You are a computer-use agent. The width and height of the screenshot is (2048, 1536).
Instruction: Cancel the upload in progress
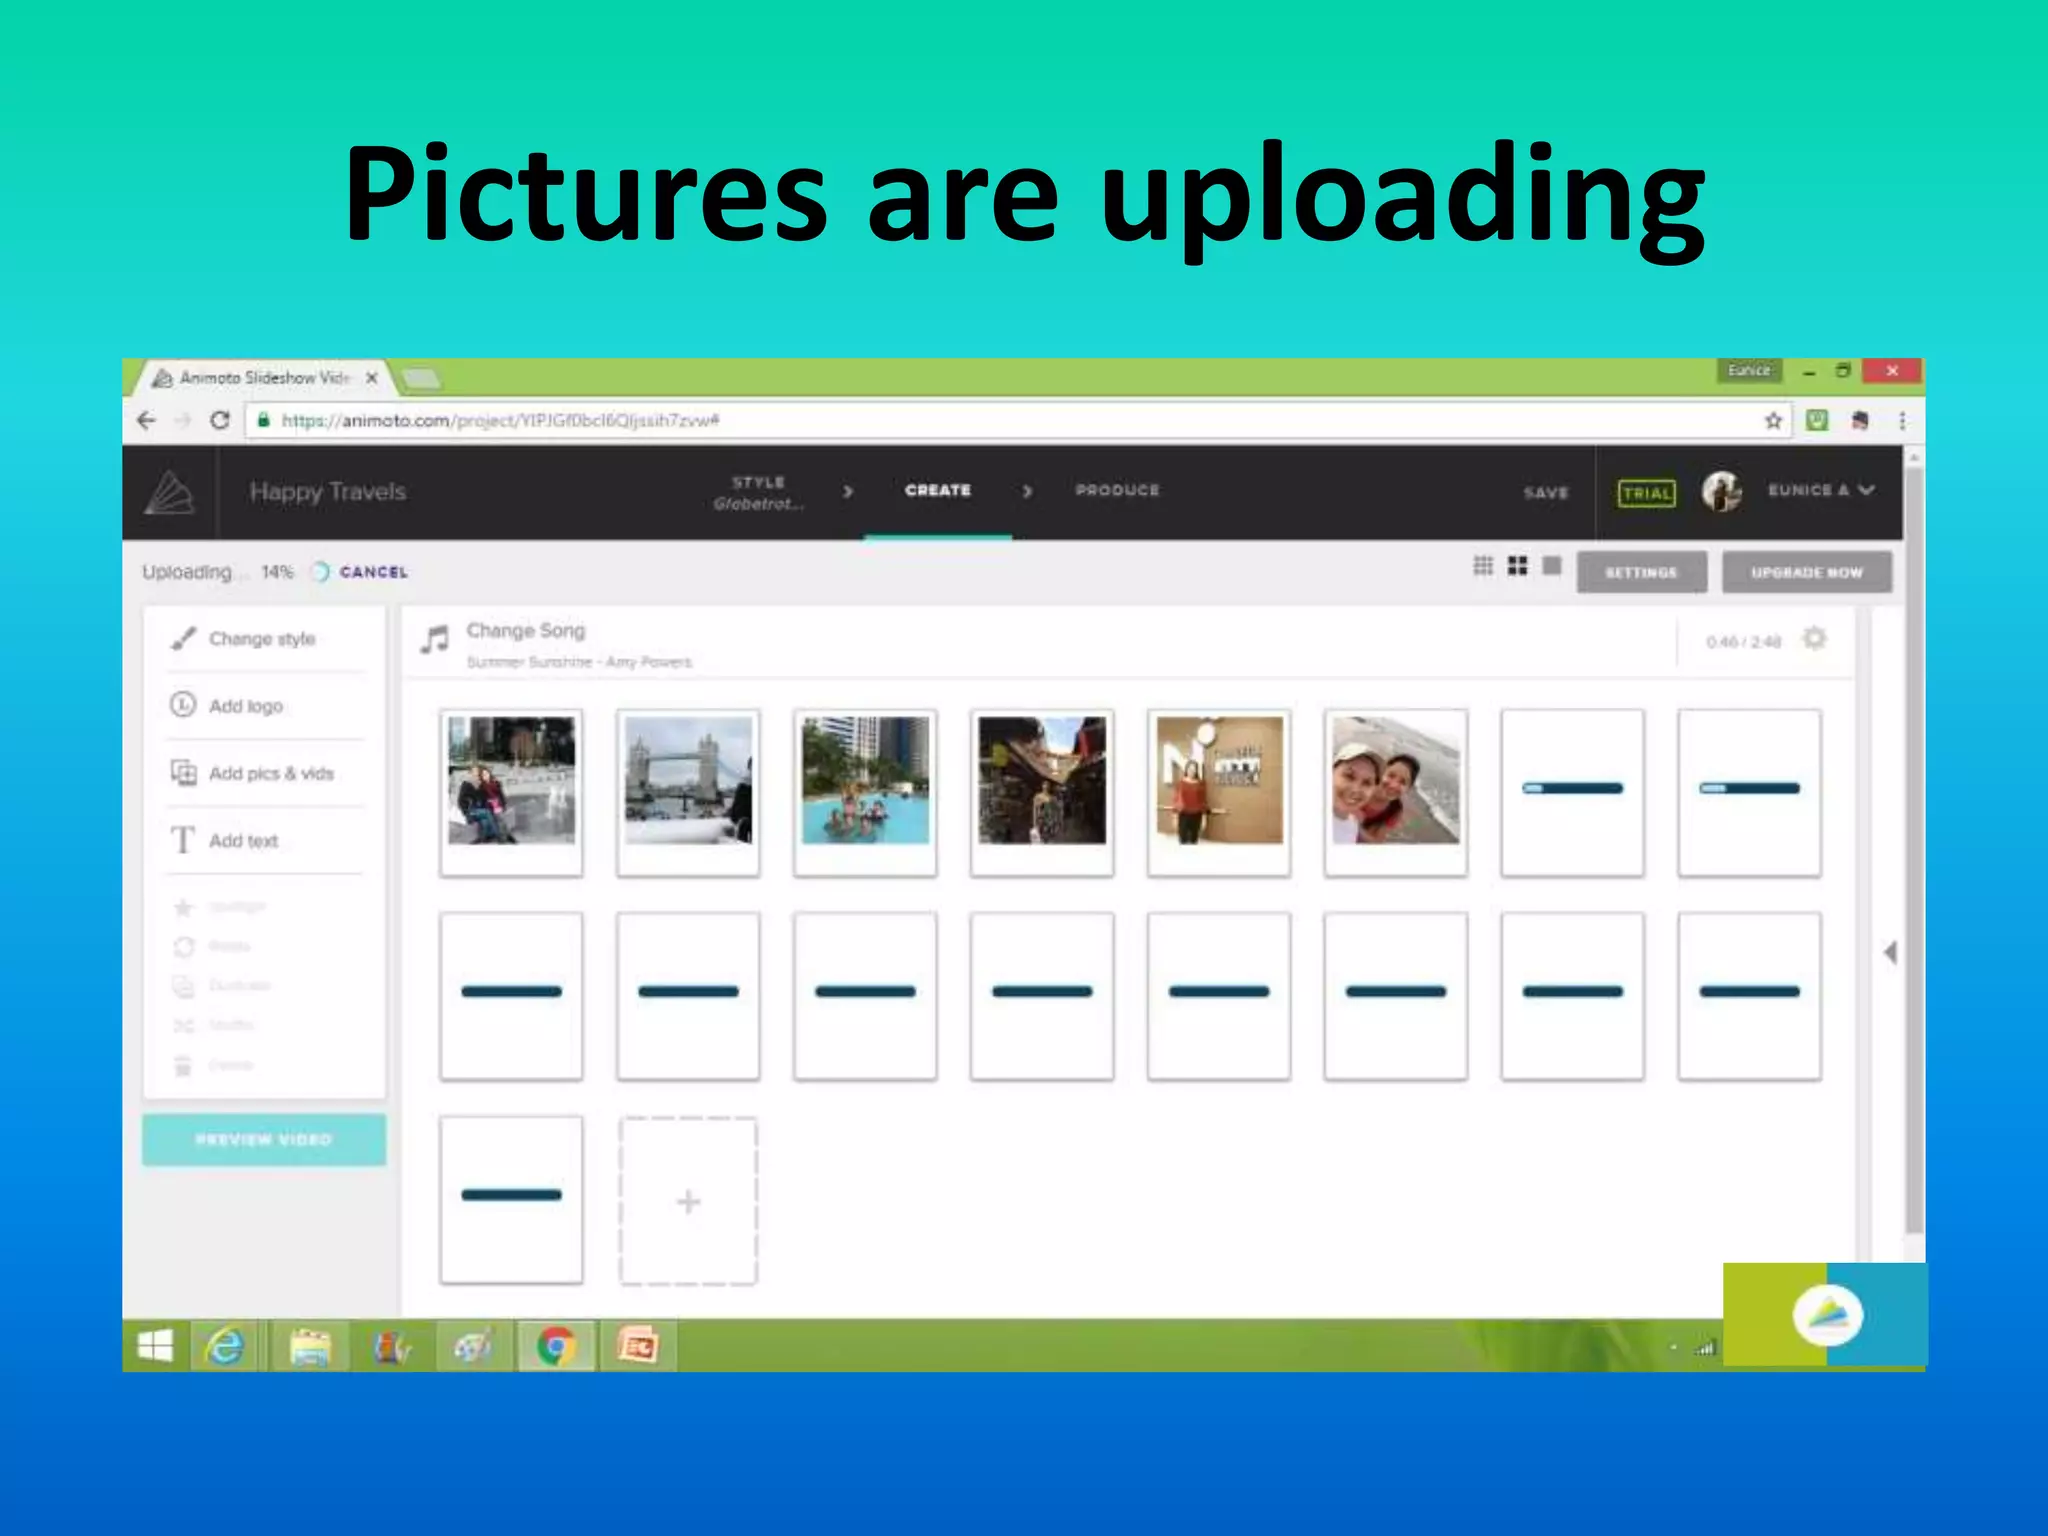click(373, 572)
